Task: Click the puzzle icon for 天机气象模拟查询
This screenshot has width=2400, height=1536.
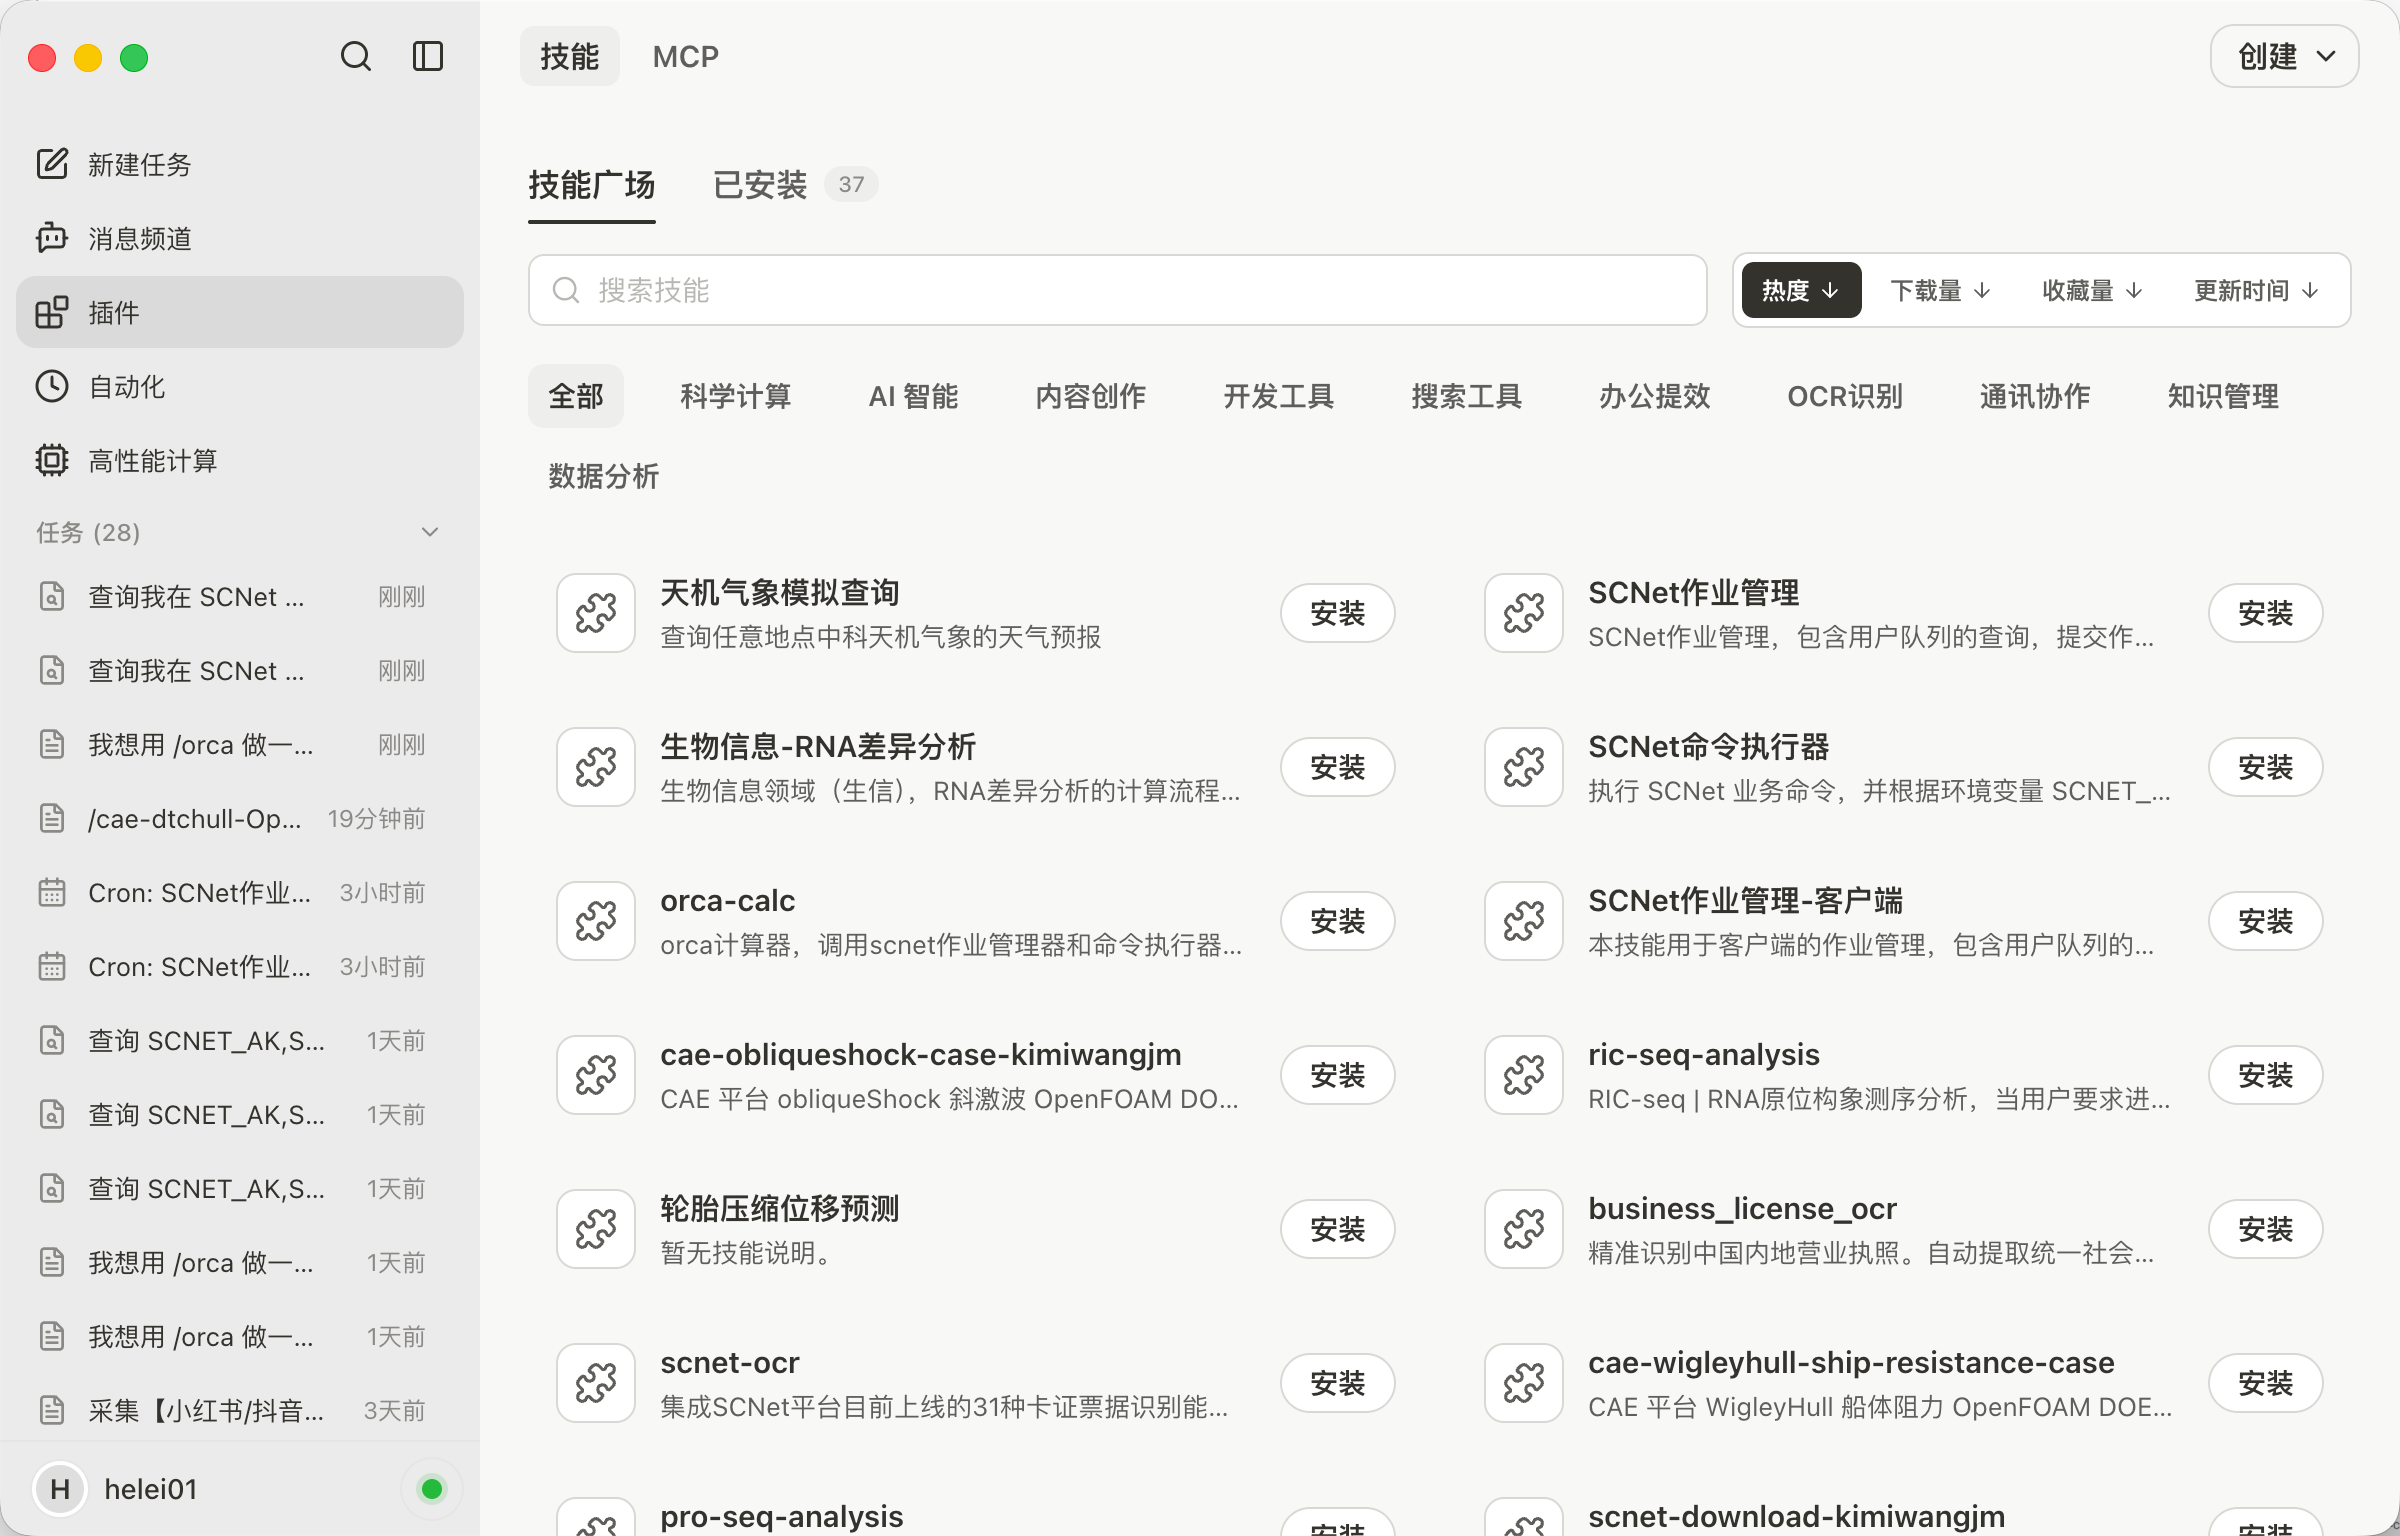Action: click(x=596, y=613)
